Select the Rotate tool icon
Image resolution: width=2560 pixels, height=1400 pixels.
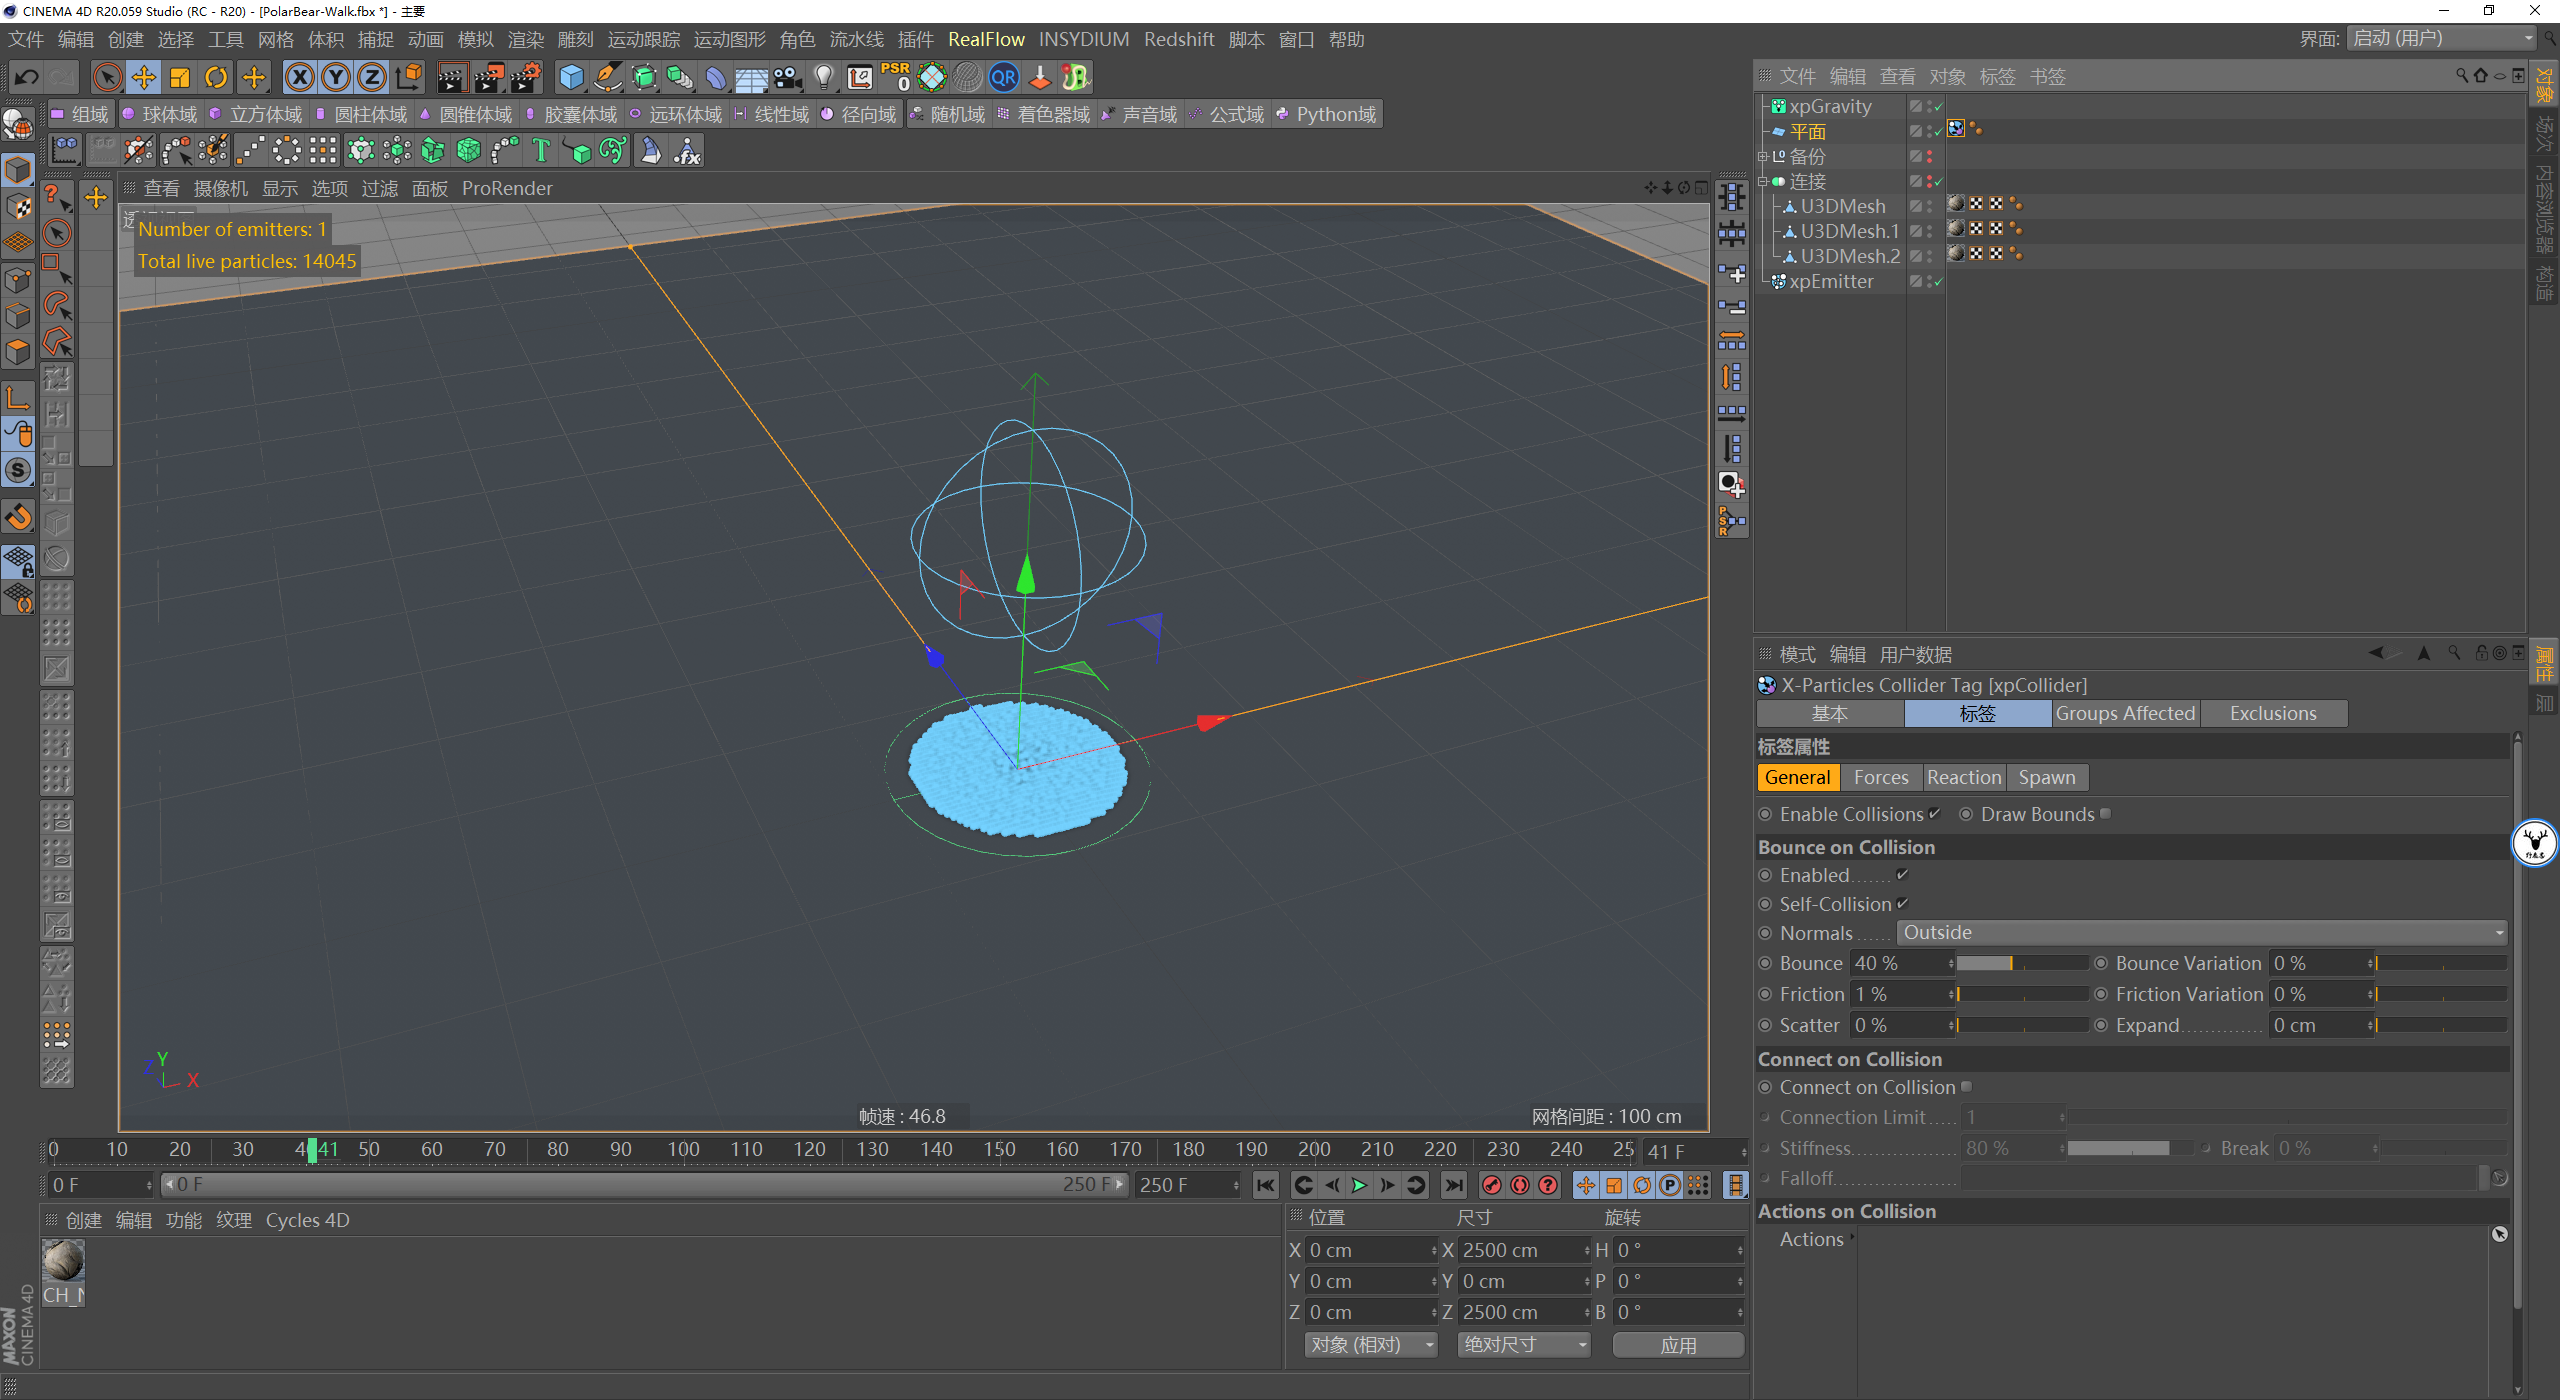216,77
